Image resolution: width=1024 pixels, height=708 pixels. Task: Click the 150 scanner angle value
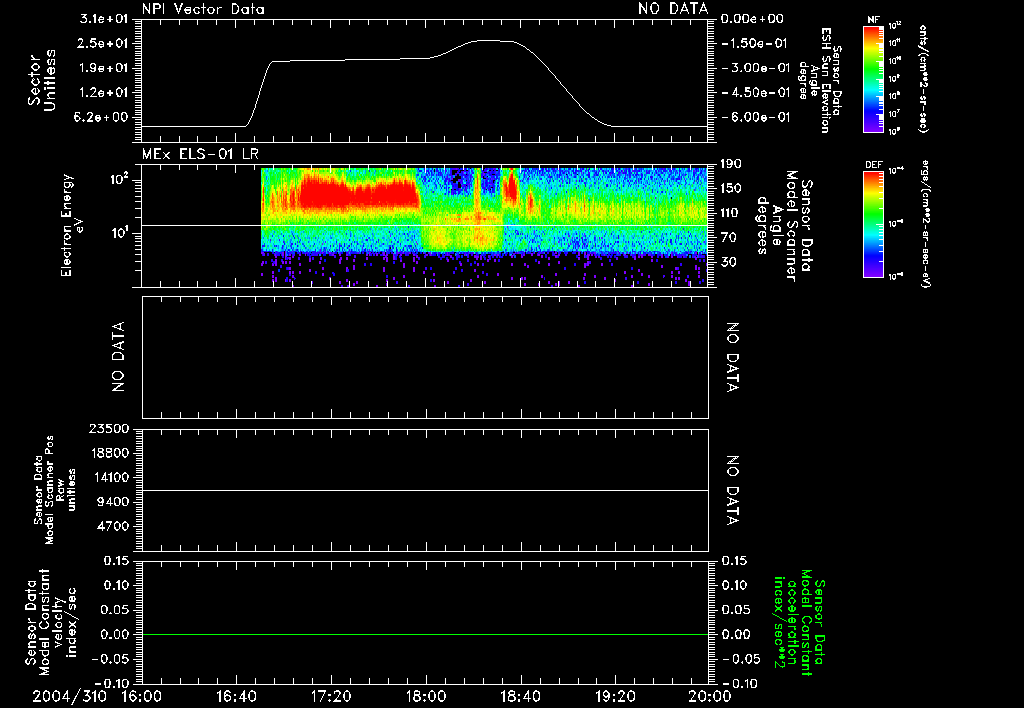[731, 188]
